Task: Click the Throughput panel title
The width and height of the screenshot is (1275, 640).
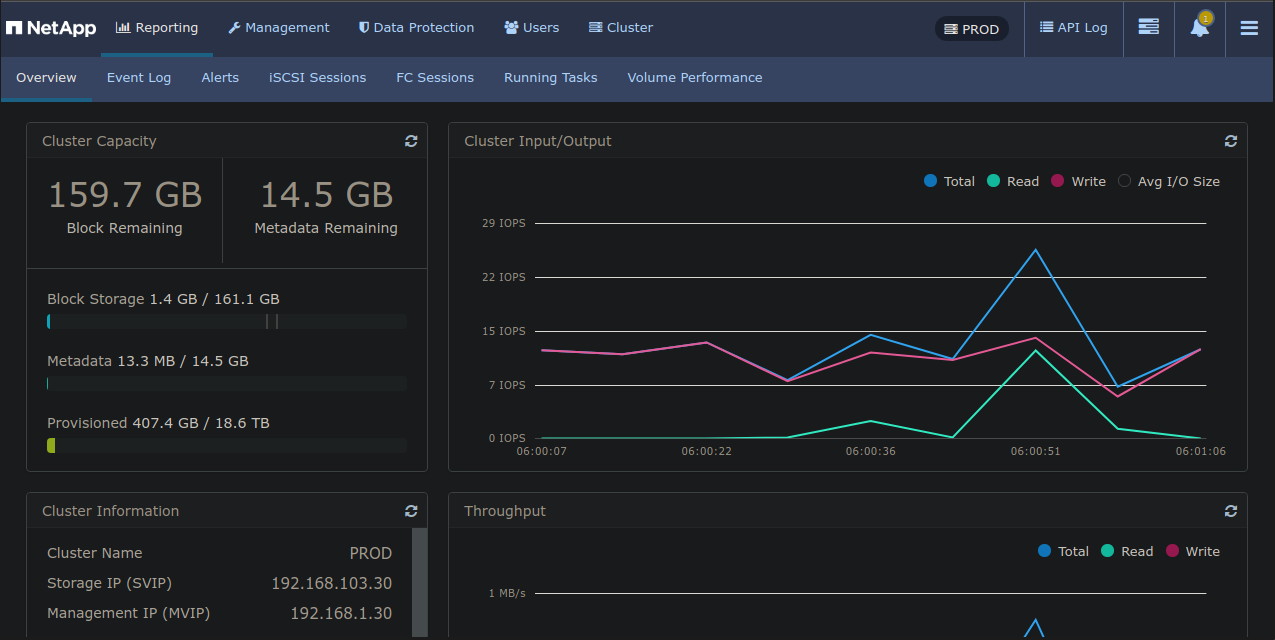Action: coord(505,511)
